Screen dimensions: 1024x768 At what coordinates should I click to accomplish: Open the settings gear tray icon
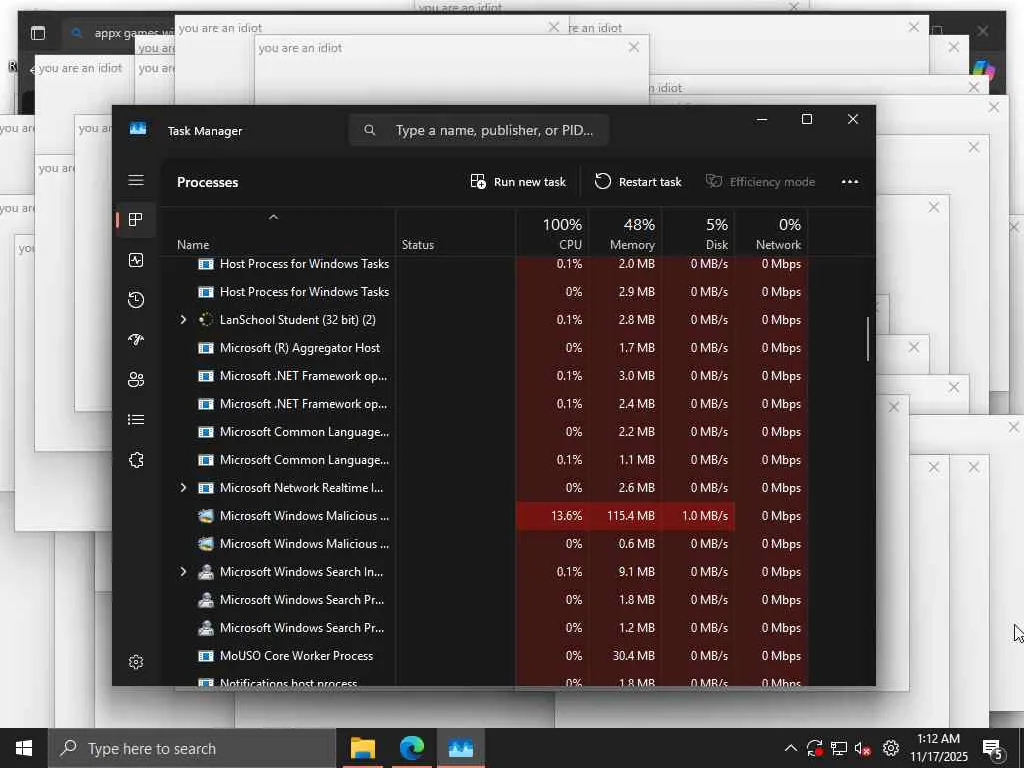point(891,748)
